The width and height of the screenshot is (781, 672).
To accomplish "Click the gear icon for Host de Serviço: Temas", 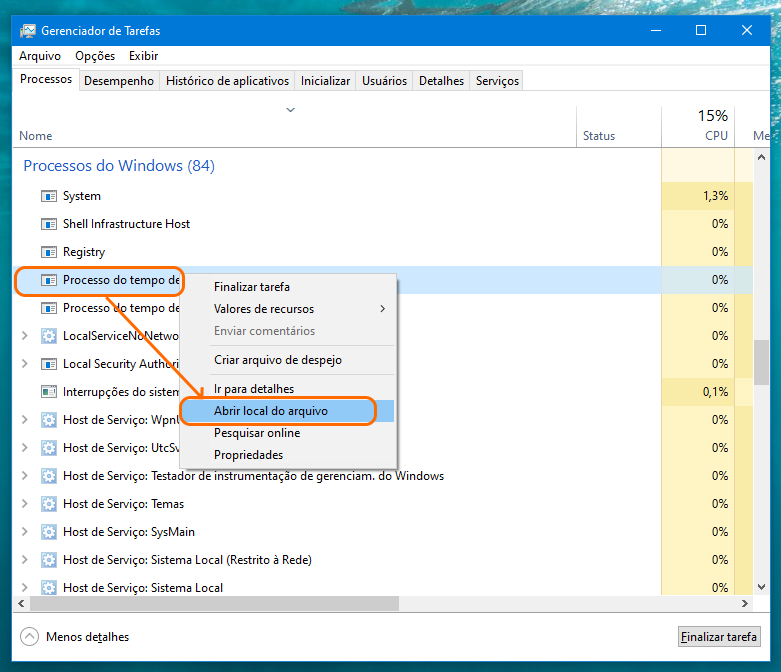I will [48, 504].
